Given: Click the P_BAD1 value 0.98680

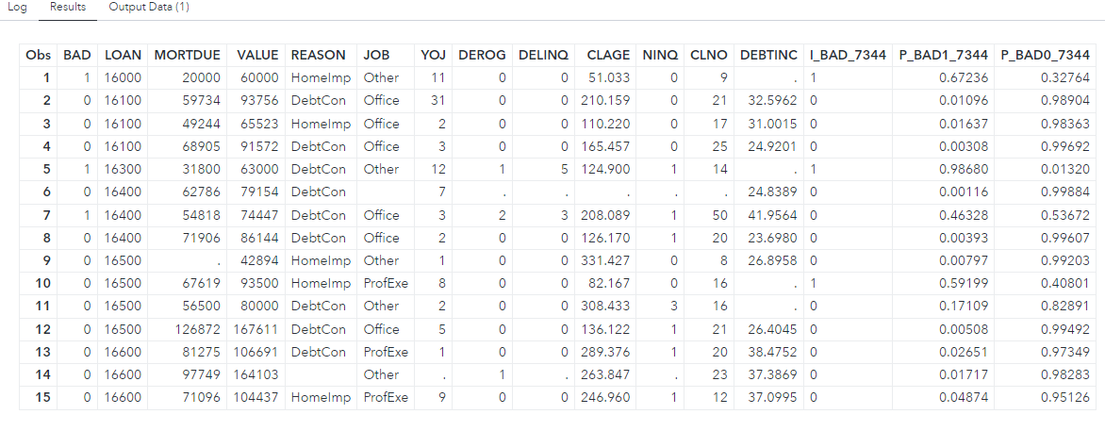Looking at the screenshot, I should point(963,169).
